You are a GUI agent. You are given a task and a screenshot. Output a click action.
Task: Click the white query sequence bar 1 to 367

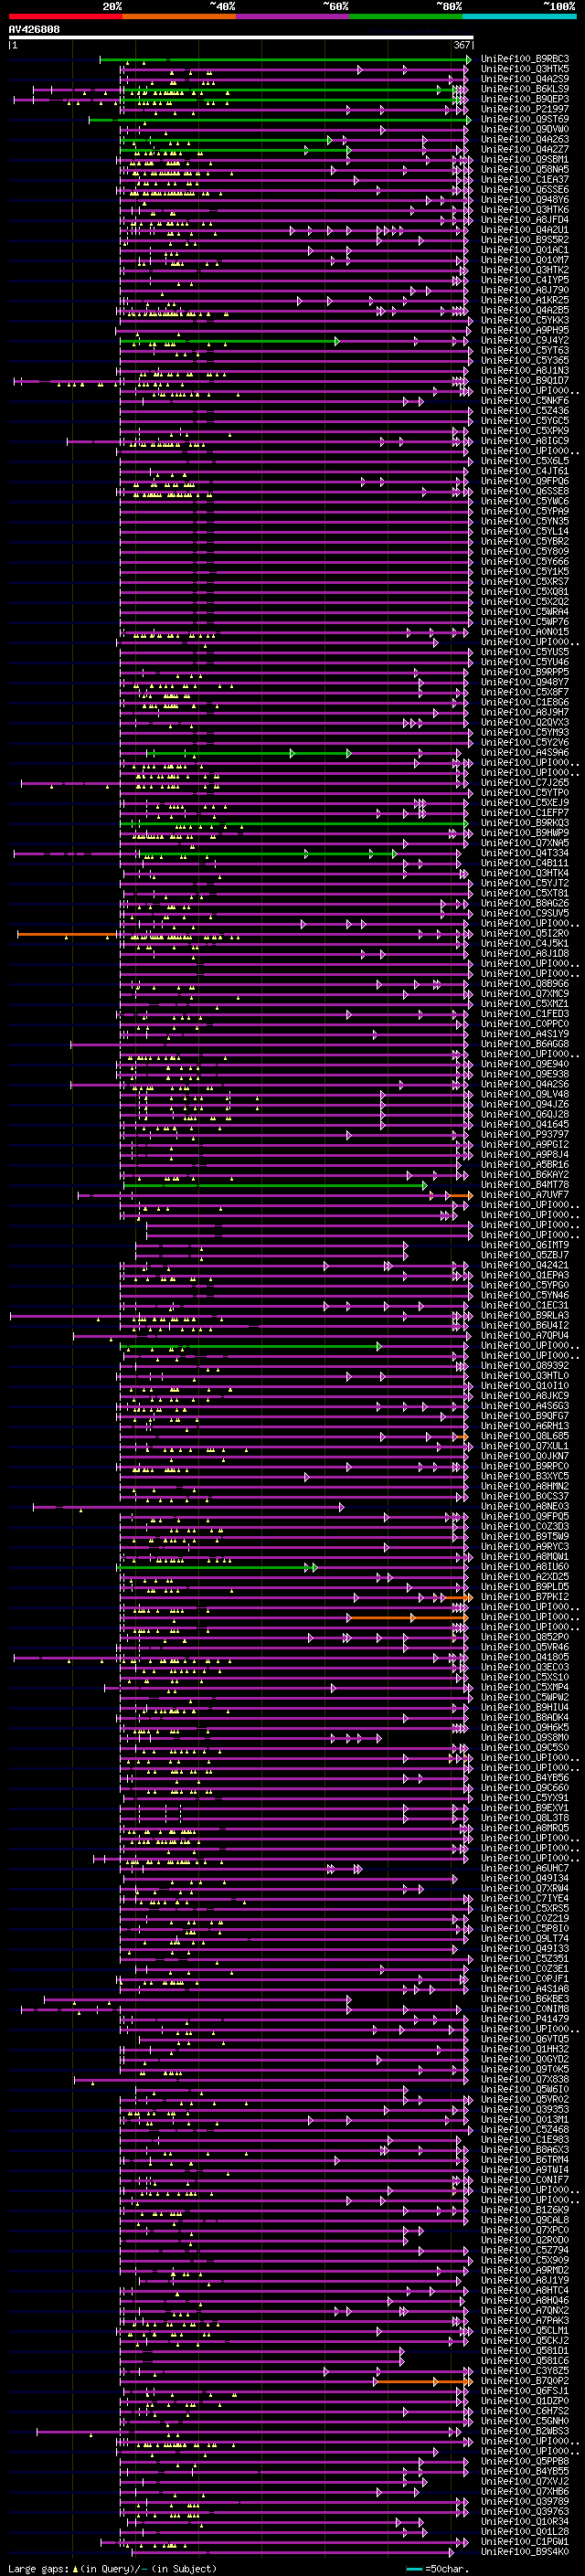[x=241, y=38]
